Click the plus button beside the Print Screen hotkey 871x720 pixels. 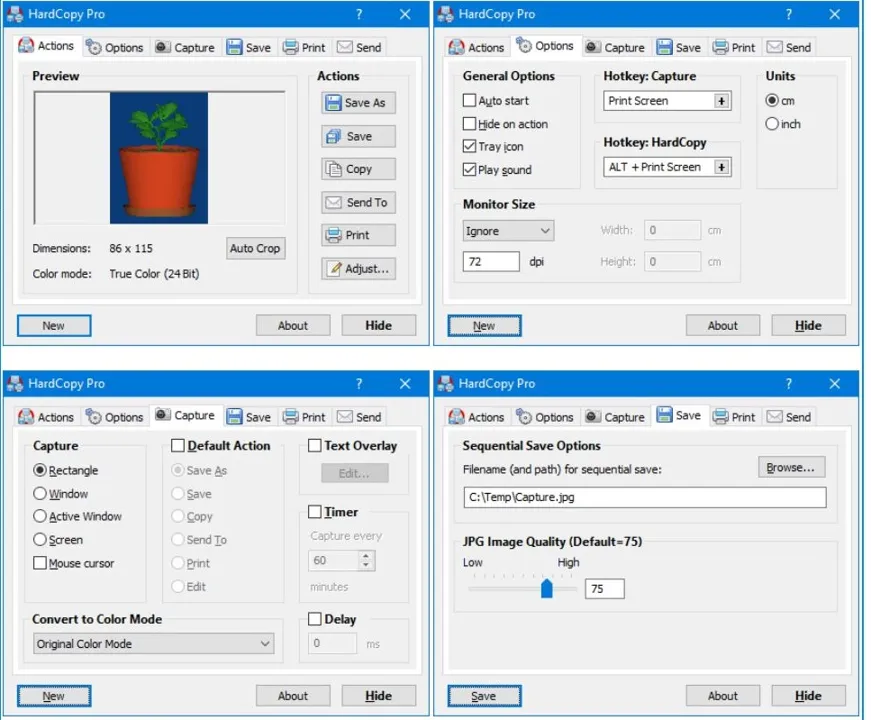(x=722, y=101)
